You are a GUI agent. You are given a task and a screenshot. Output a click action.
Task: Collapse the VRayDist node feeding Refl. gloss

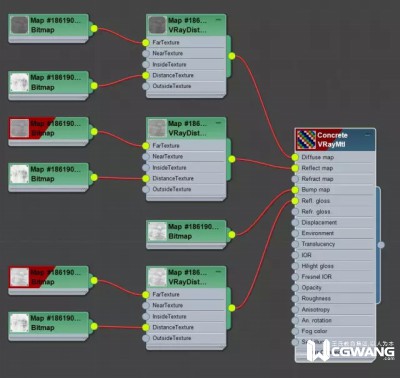click(x=218, y=272)
